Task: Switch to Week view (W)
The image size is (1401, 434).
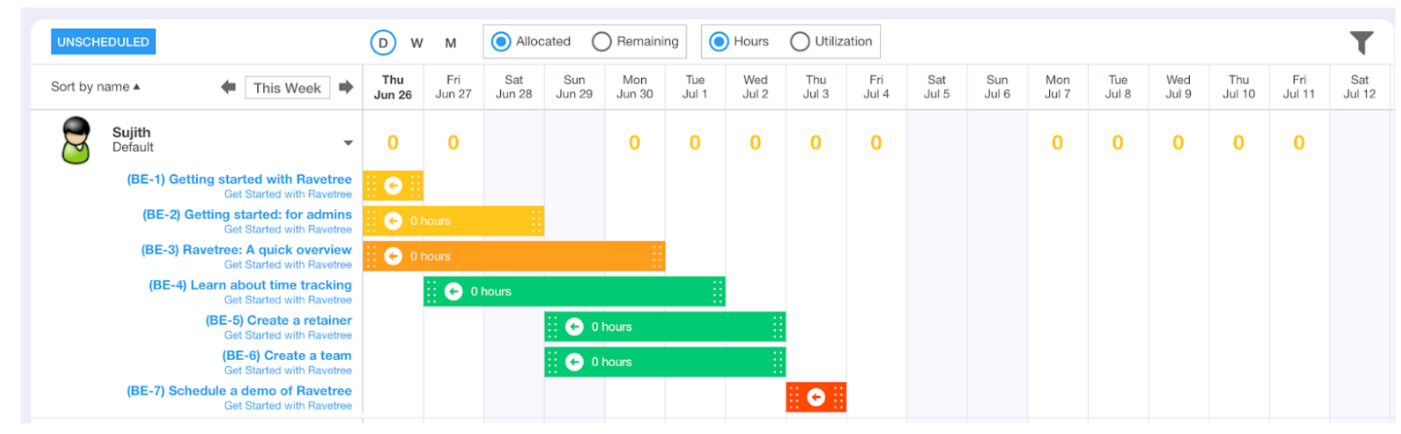Action: (x=417, y=43)
